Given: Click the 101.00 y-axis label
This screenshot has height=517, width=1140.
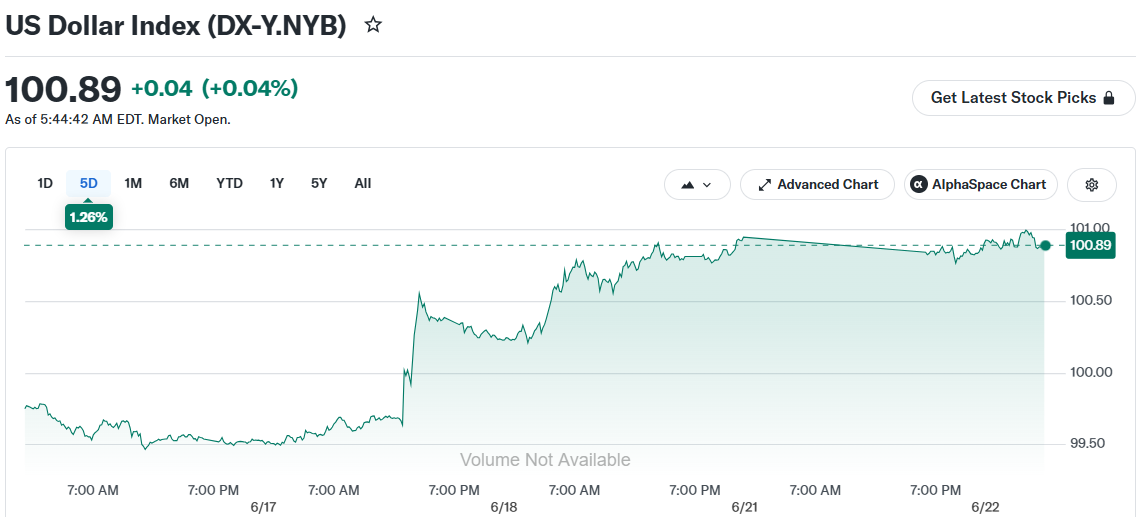Looking at the screenshot, I should coord(1091,228).
